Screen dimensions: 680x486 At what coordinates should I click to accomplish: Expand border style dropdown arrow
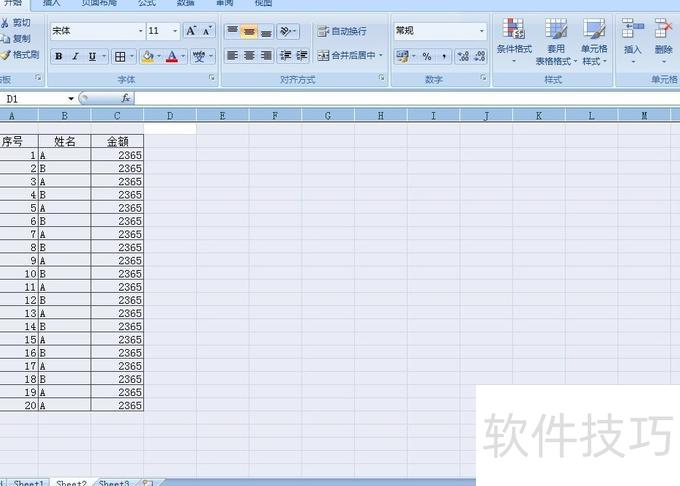(132, 56)
